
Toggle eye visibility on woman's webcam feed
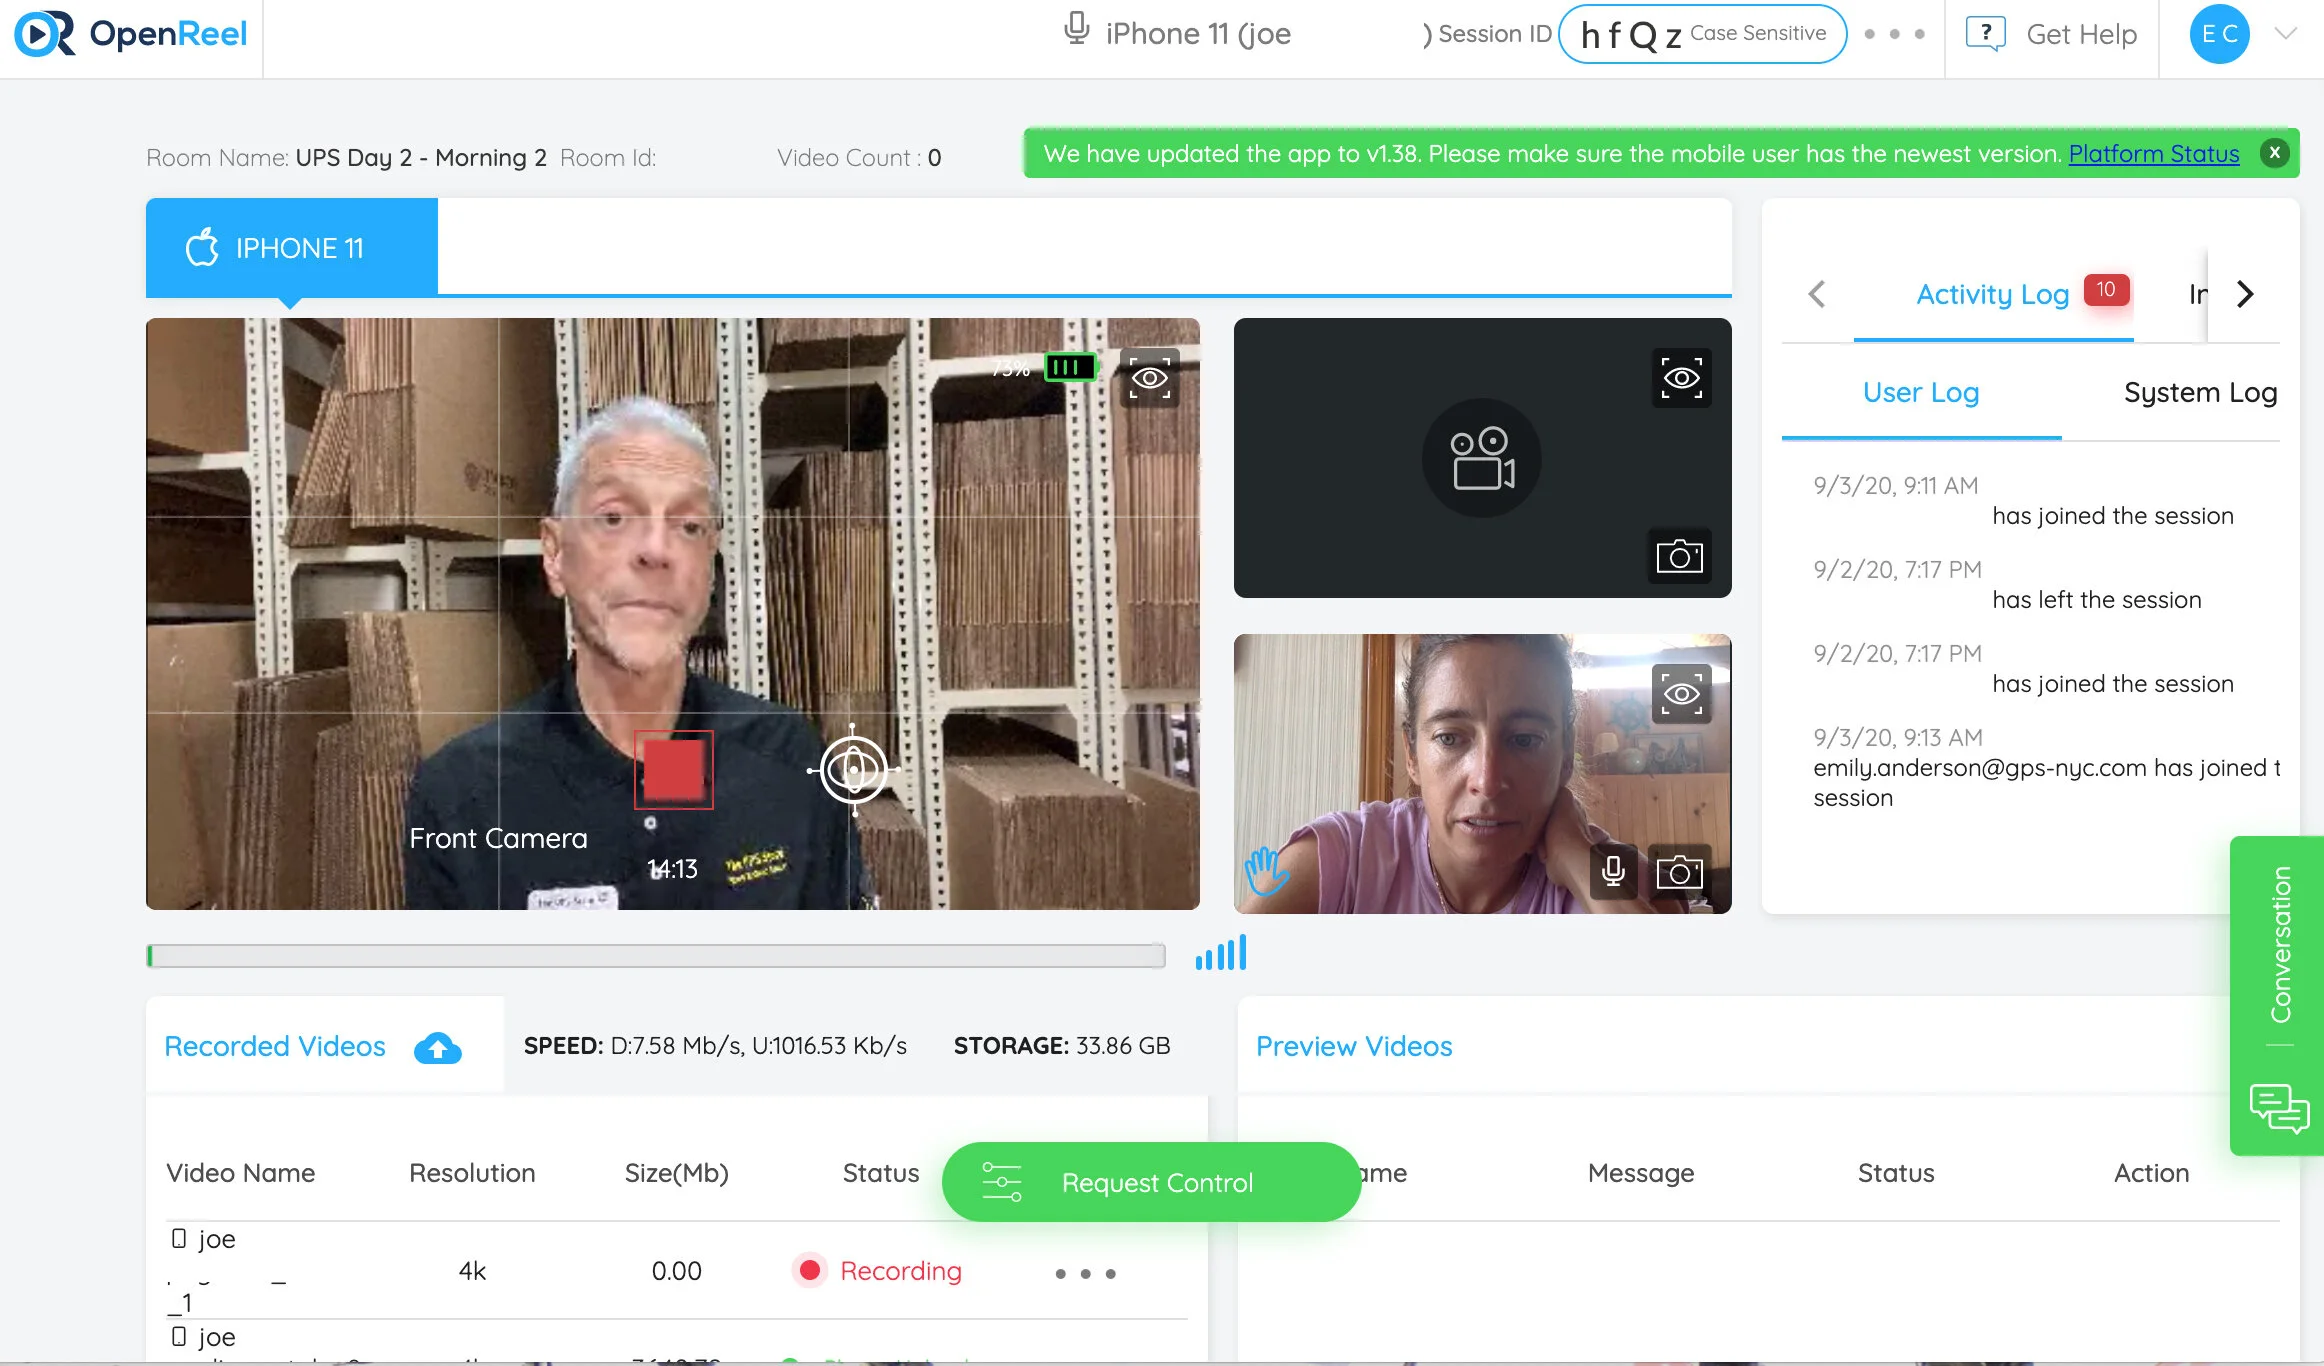(x=1681, y=694)
